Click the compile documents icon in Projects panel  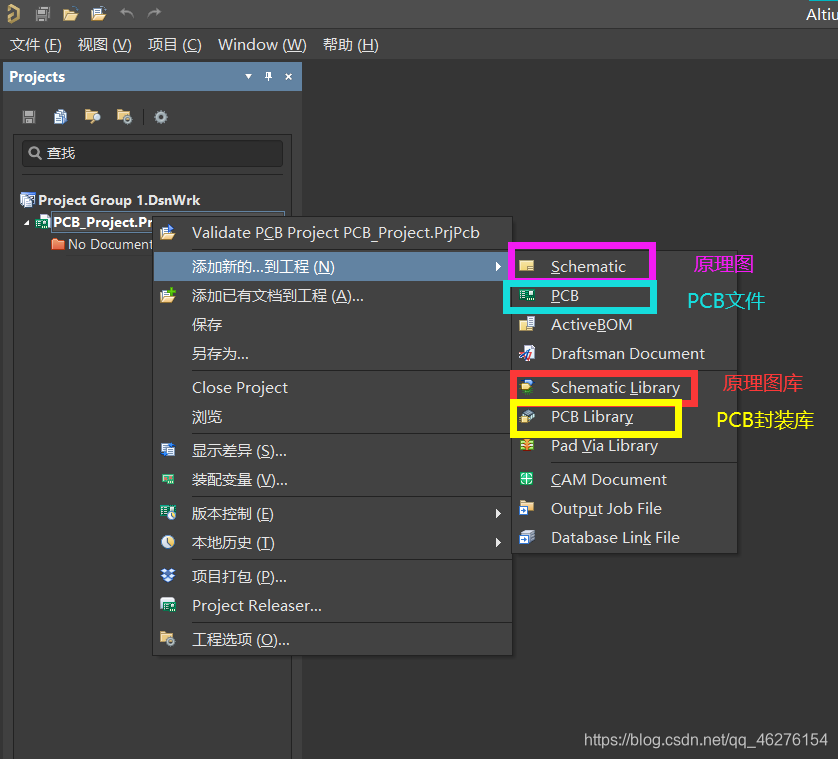coord(60,117)
